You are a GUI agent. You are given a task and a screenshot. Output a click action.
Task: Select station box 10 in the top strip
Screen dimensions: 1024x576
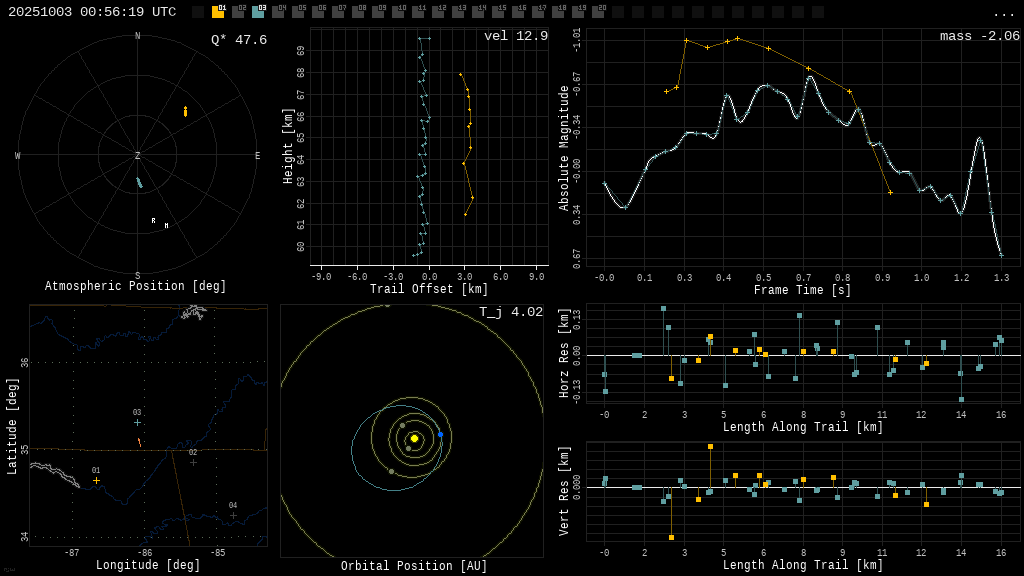(x=398, y=12)
